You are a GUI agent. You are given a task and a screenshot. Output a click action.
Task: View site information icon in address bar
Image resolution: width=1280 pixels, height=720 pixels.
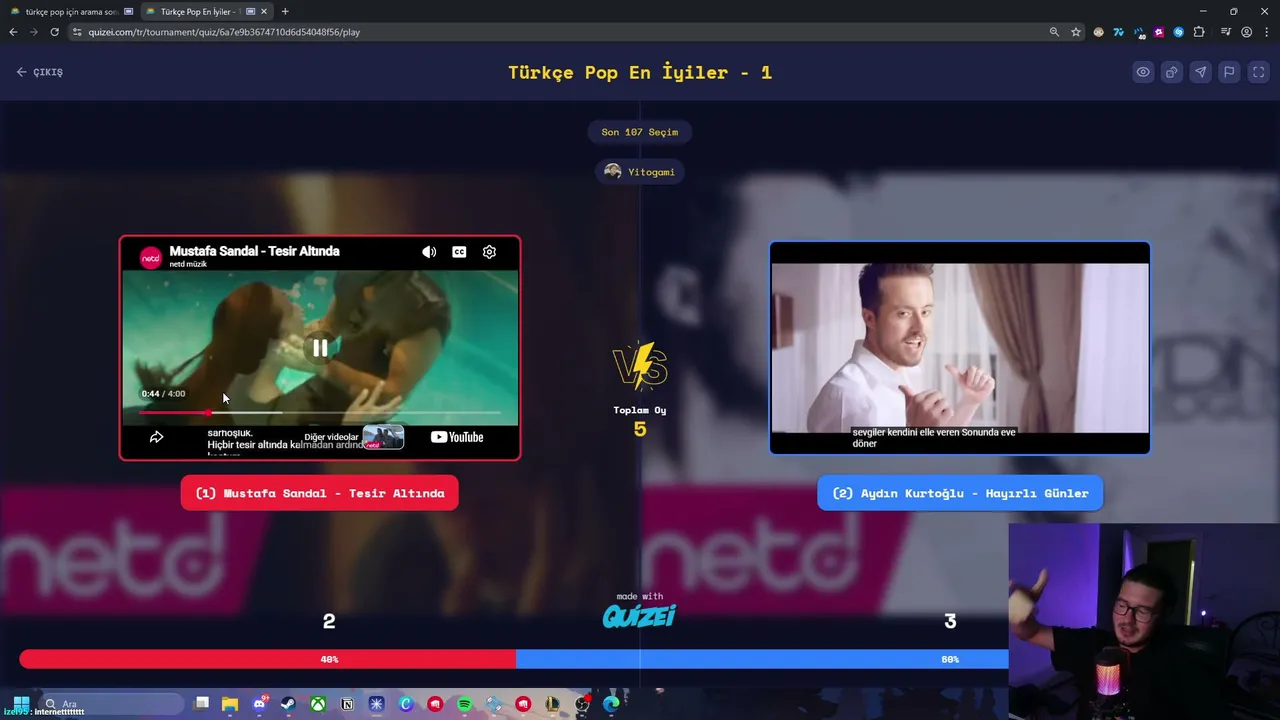point(79,32)
